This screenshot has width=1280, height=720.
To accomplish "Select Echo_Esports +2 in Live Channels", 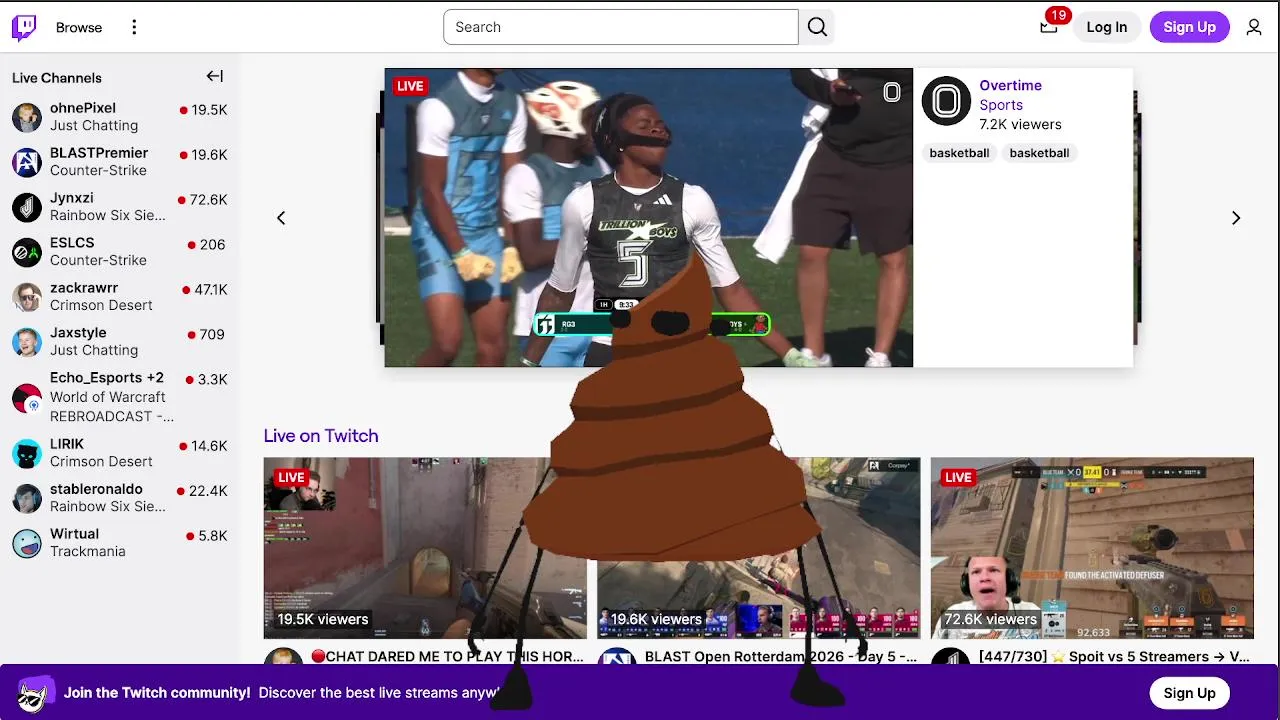I will [120, 398].
